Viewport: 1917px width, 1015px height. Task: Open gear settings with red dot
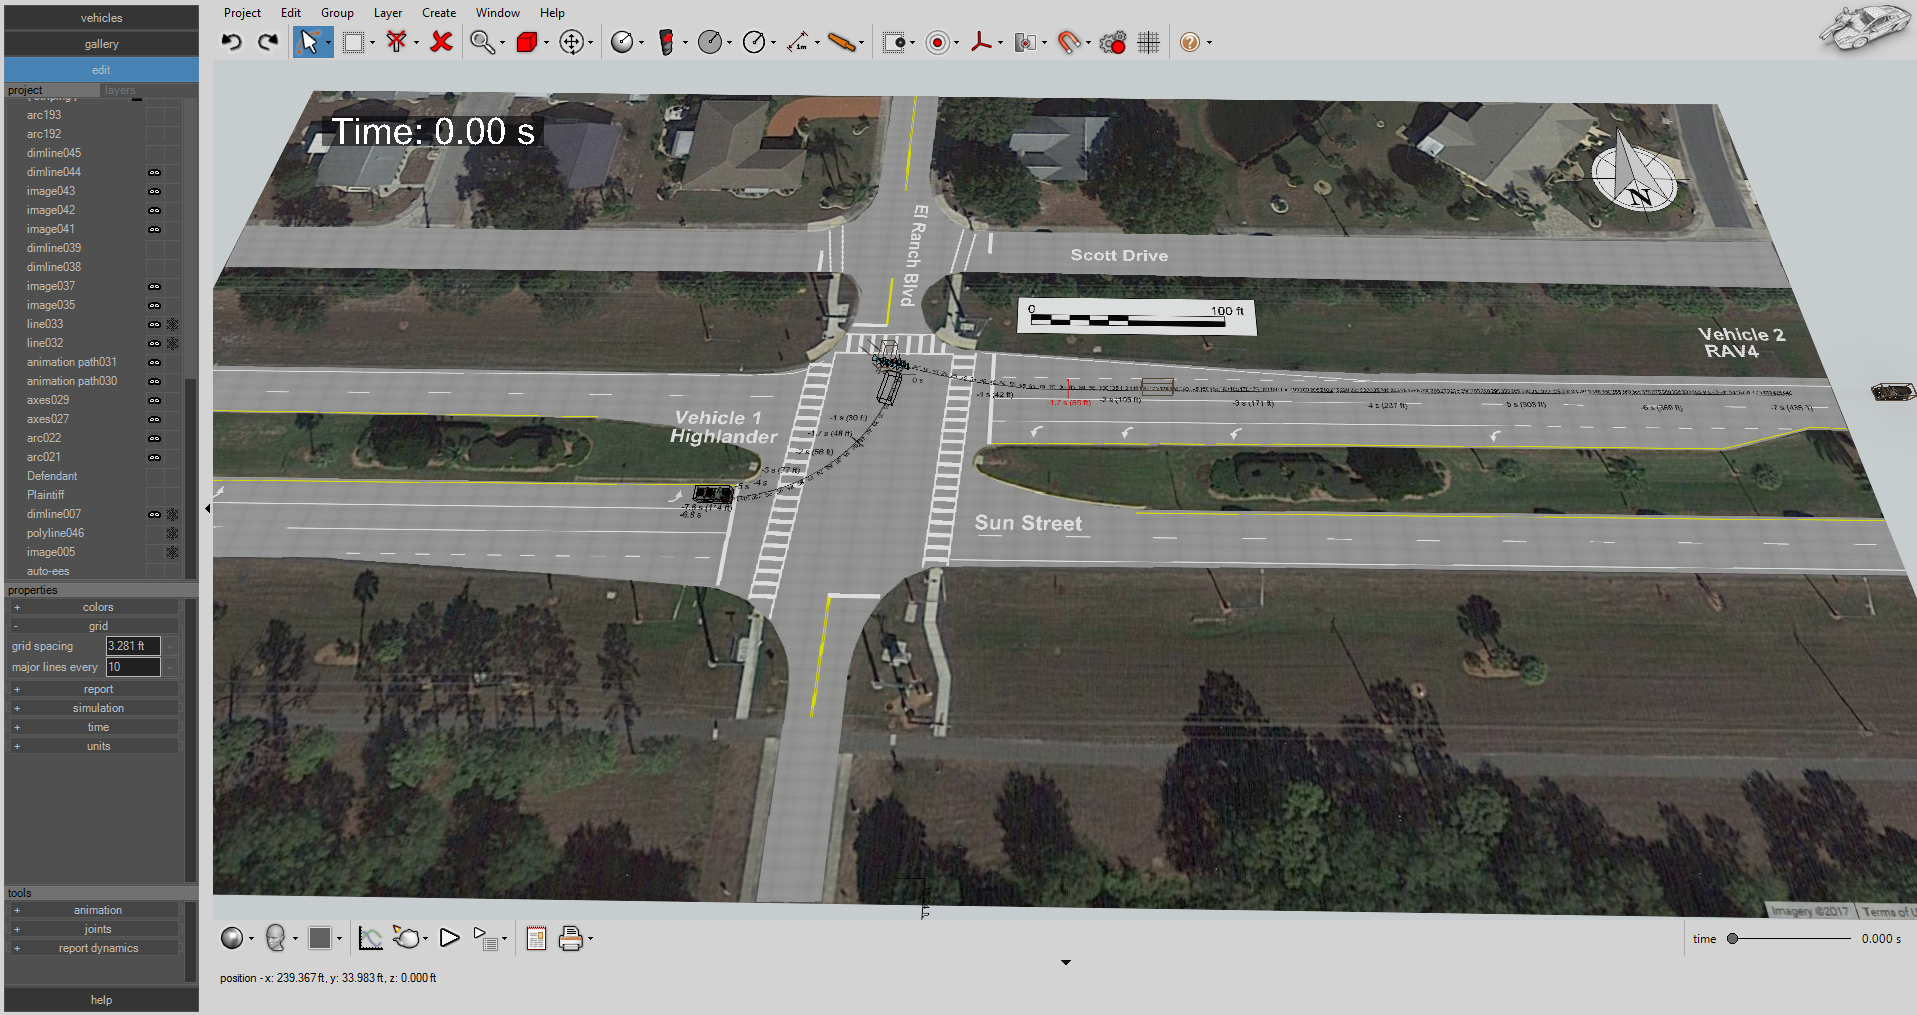point(1112,42)
